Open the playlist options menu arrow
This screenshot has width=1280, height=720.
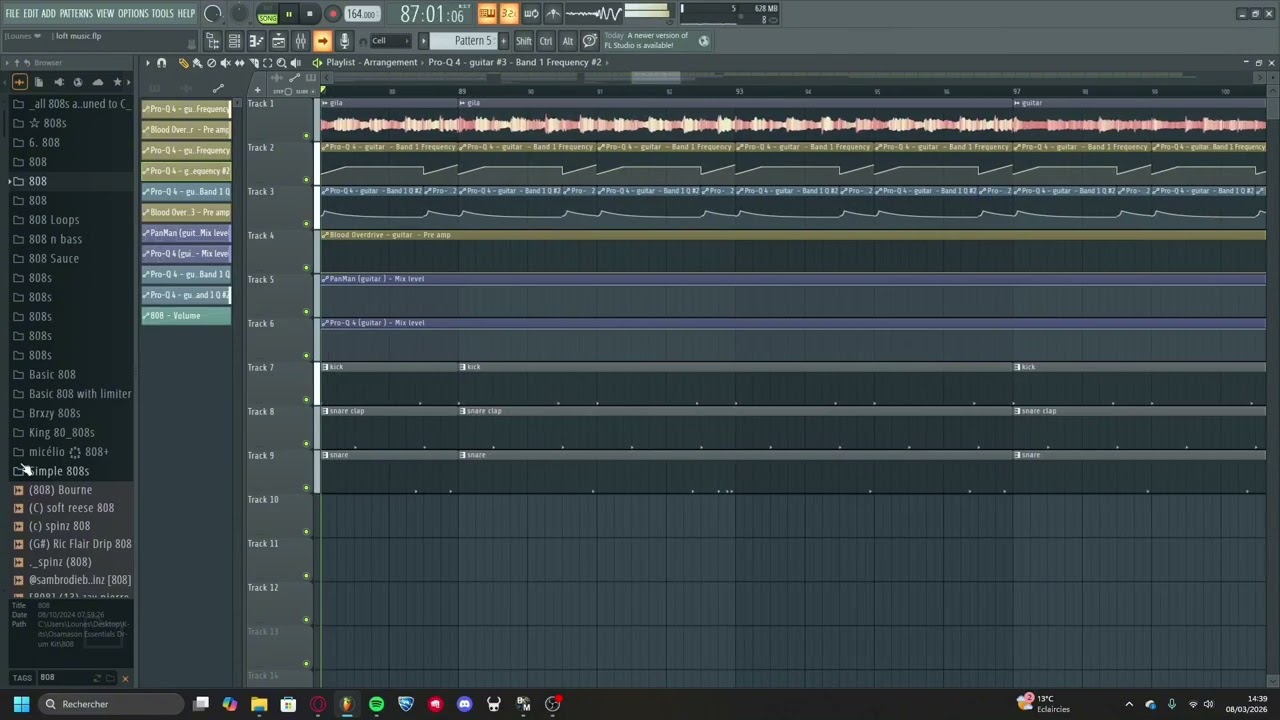tap(148, 63)
